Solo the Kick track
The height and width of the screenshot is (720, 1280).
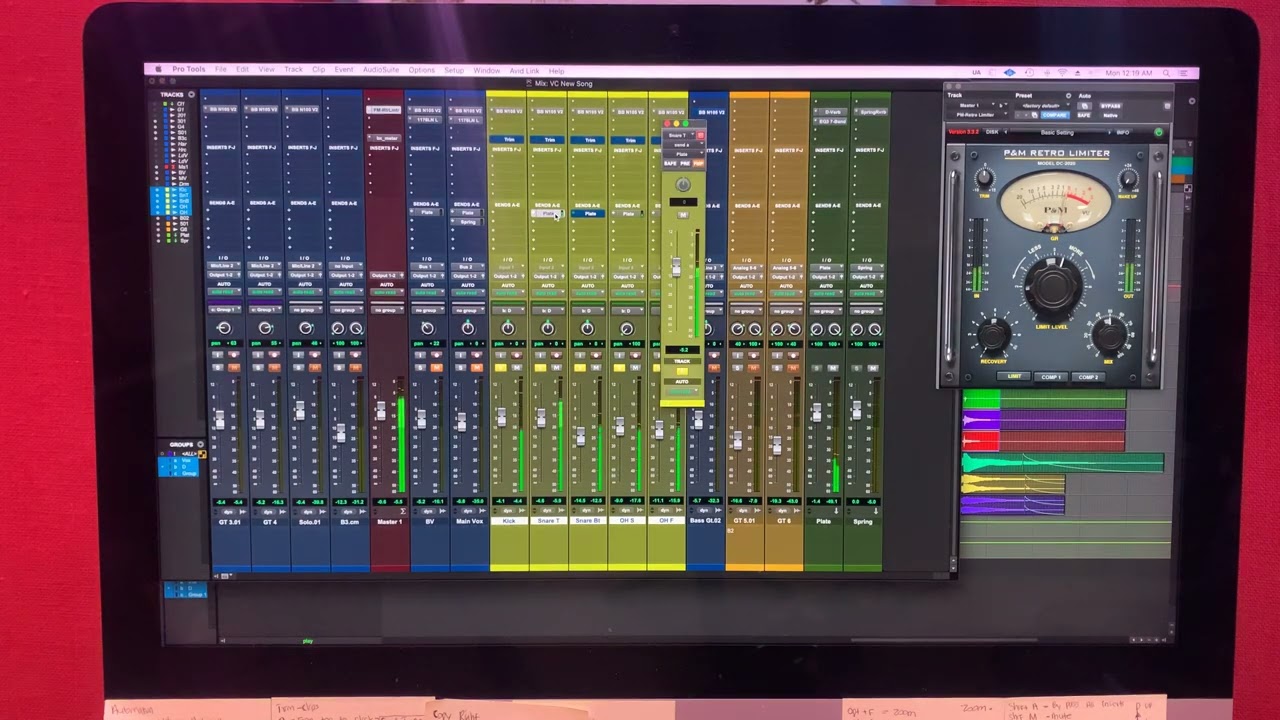click(502, 367)
